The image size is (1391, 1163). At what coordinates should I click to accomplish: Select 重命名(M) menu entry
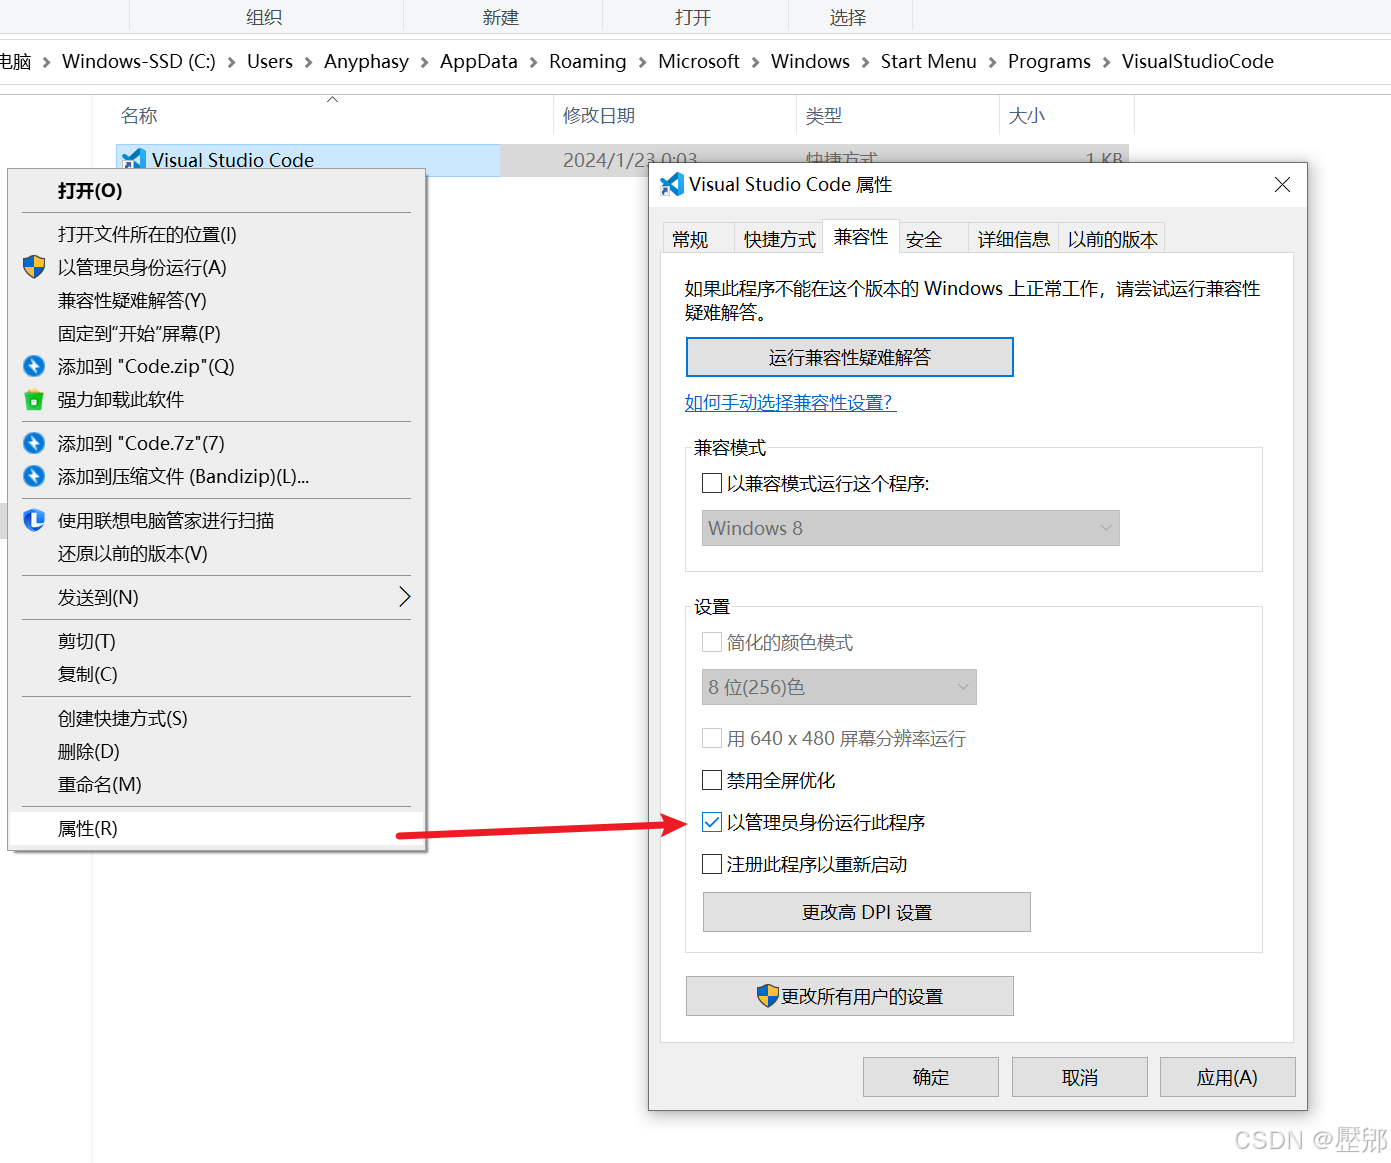point(217,784)
